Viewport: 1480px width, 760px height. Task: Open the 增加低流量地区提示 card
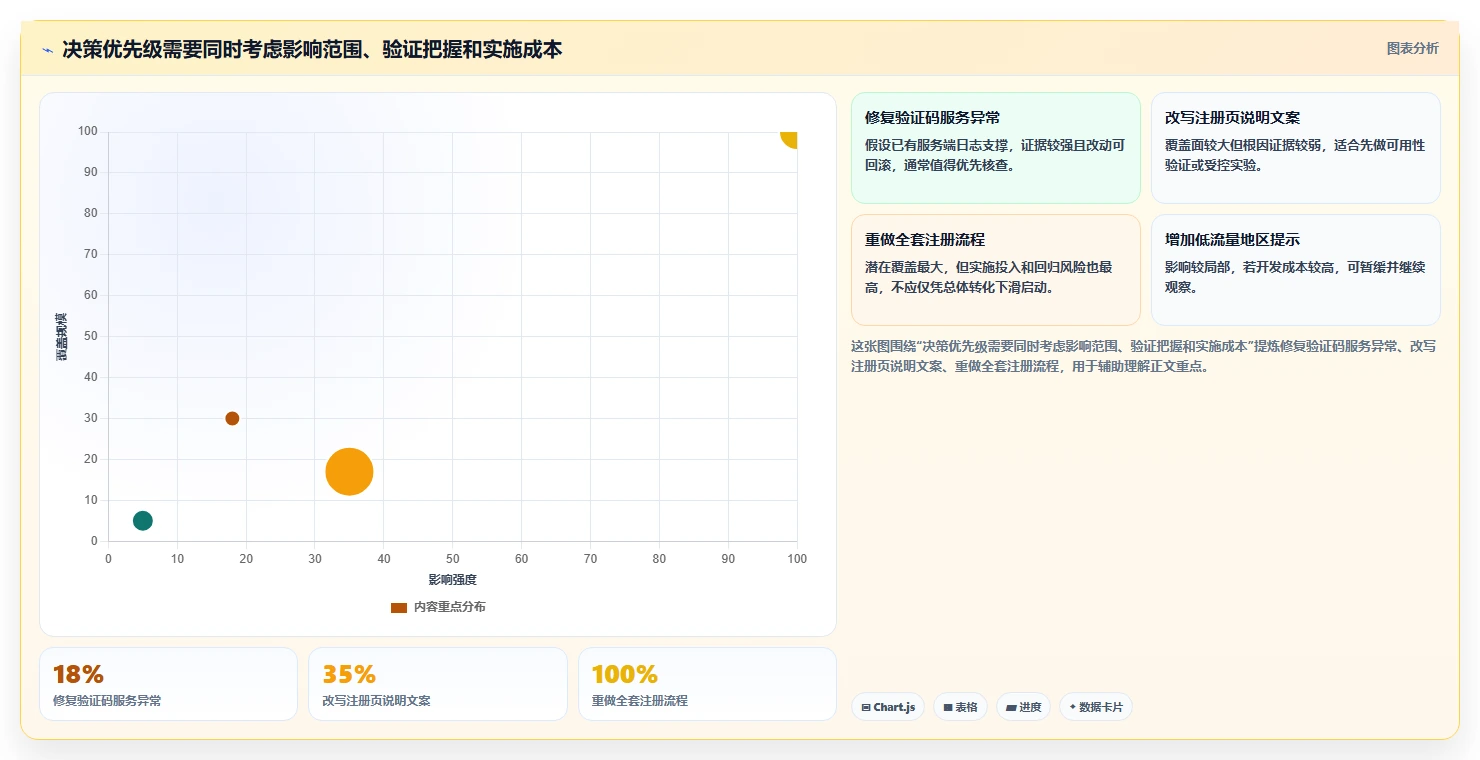1296,270
